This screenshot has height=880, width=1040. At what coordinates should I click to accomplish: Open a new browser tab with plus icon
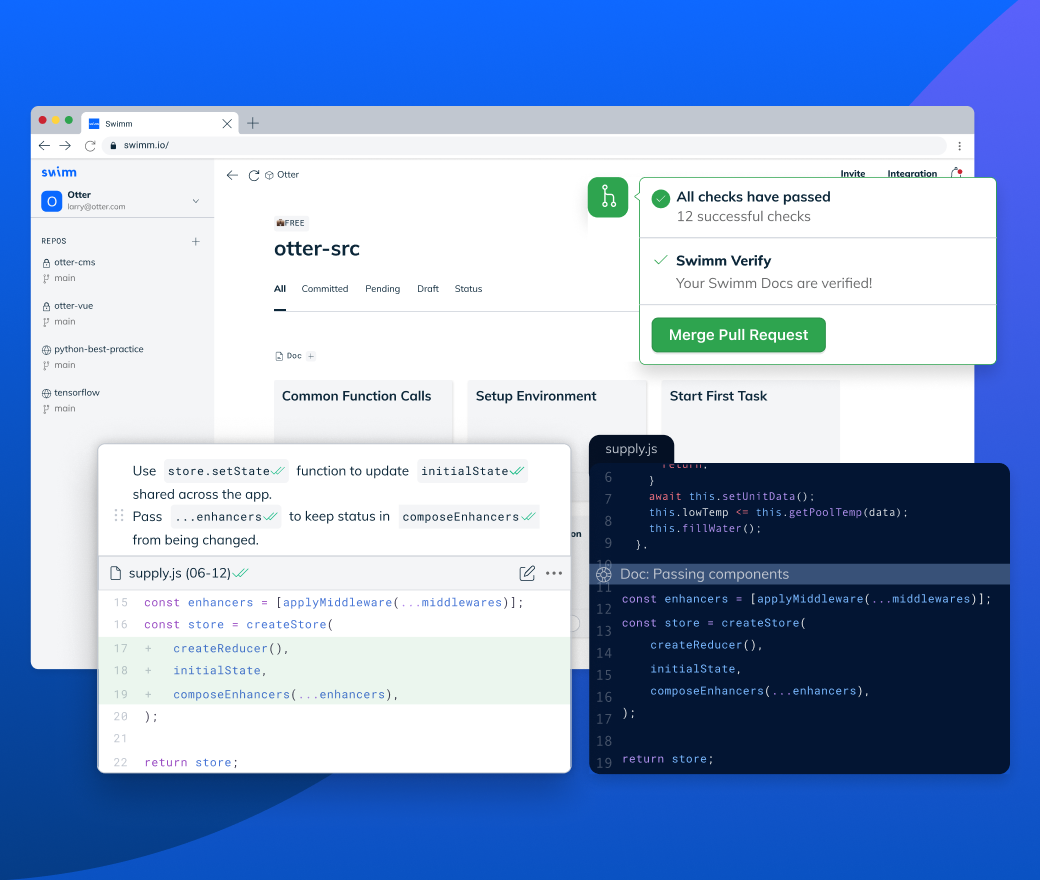pyautogui.click(x=253, y=123)
